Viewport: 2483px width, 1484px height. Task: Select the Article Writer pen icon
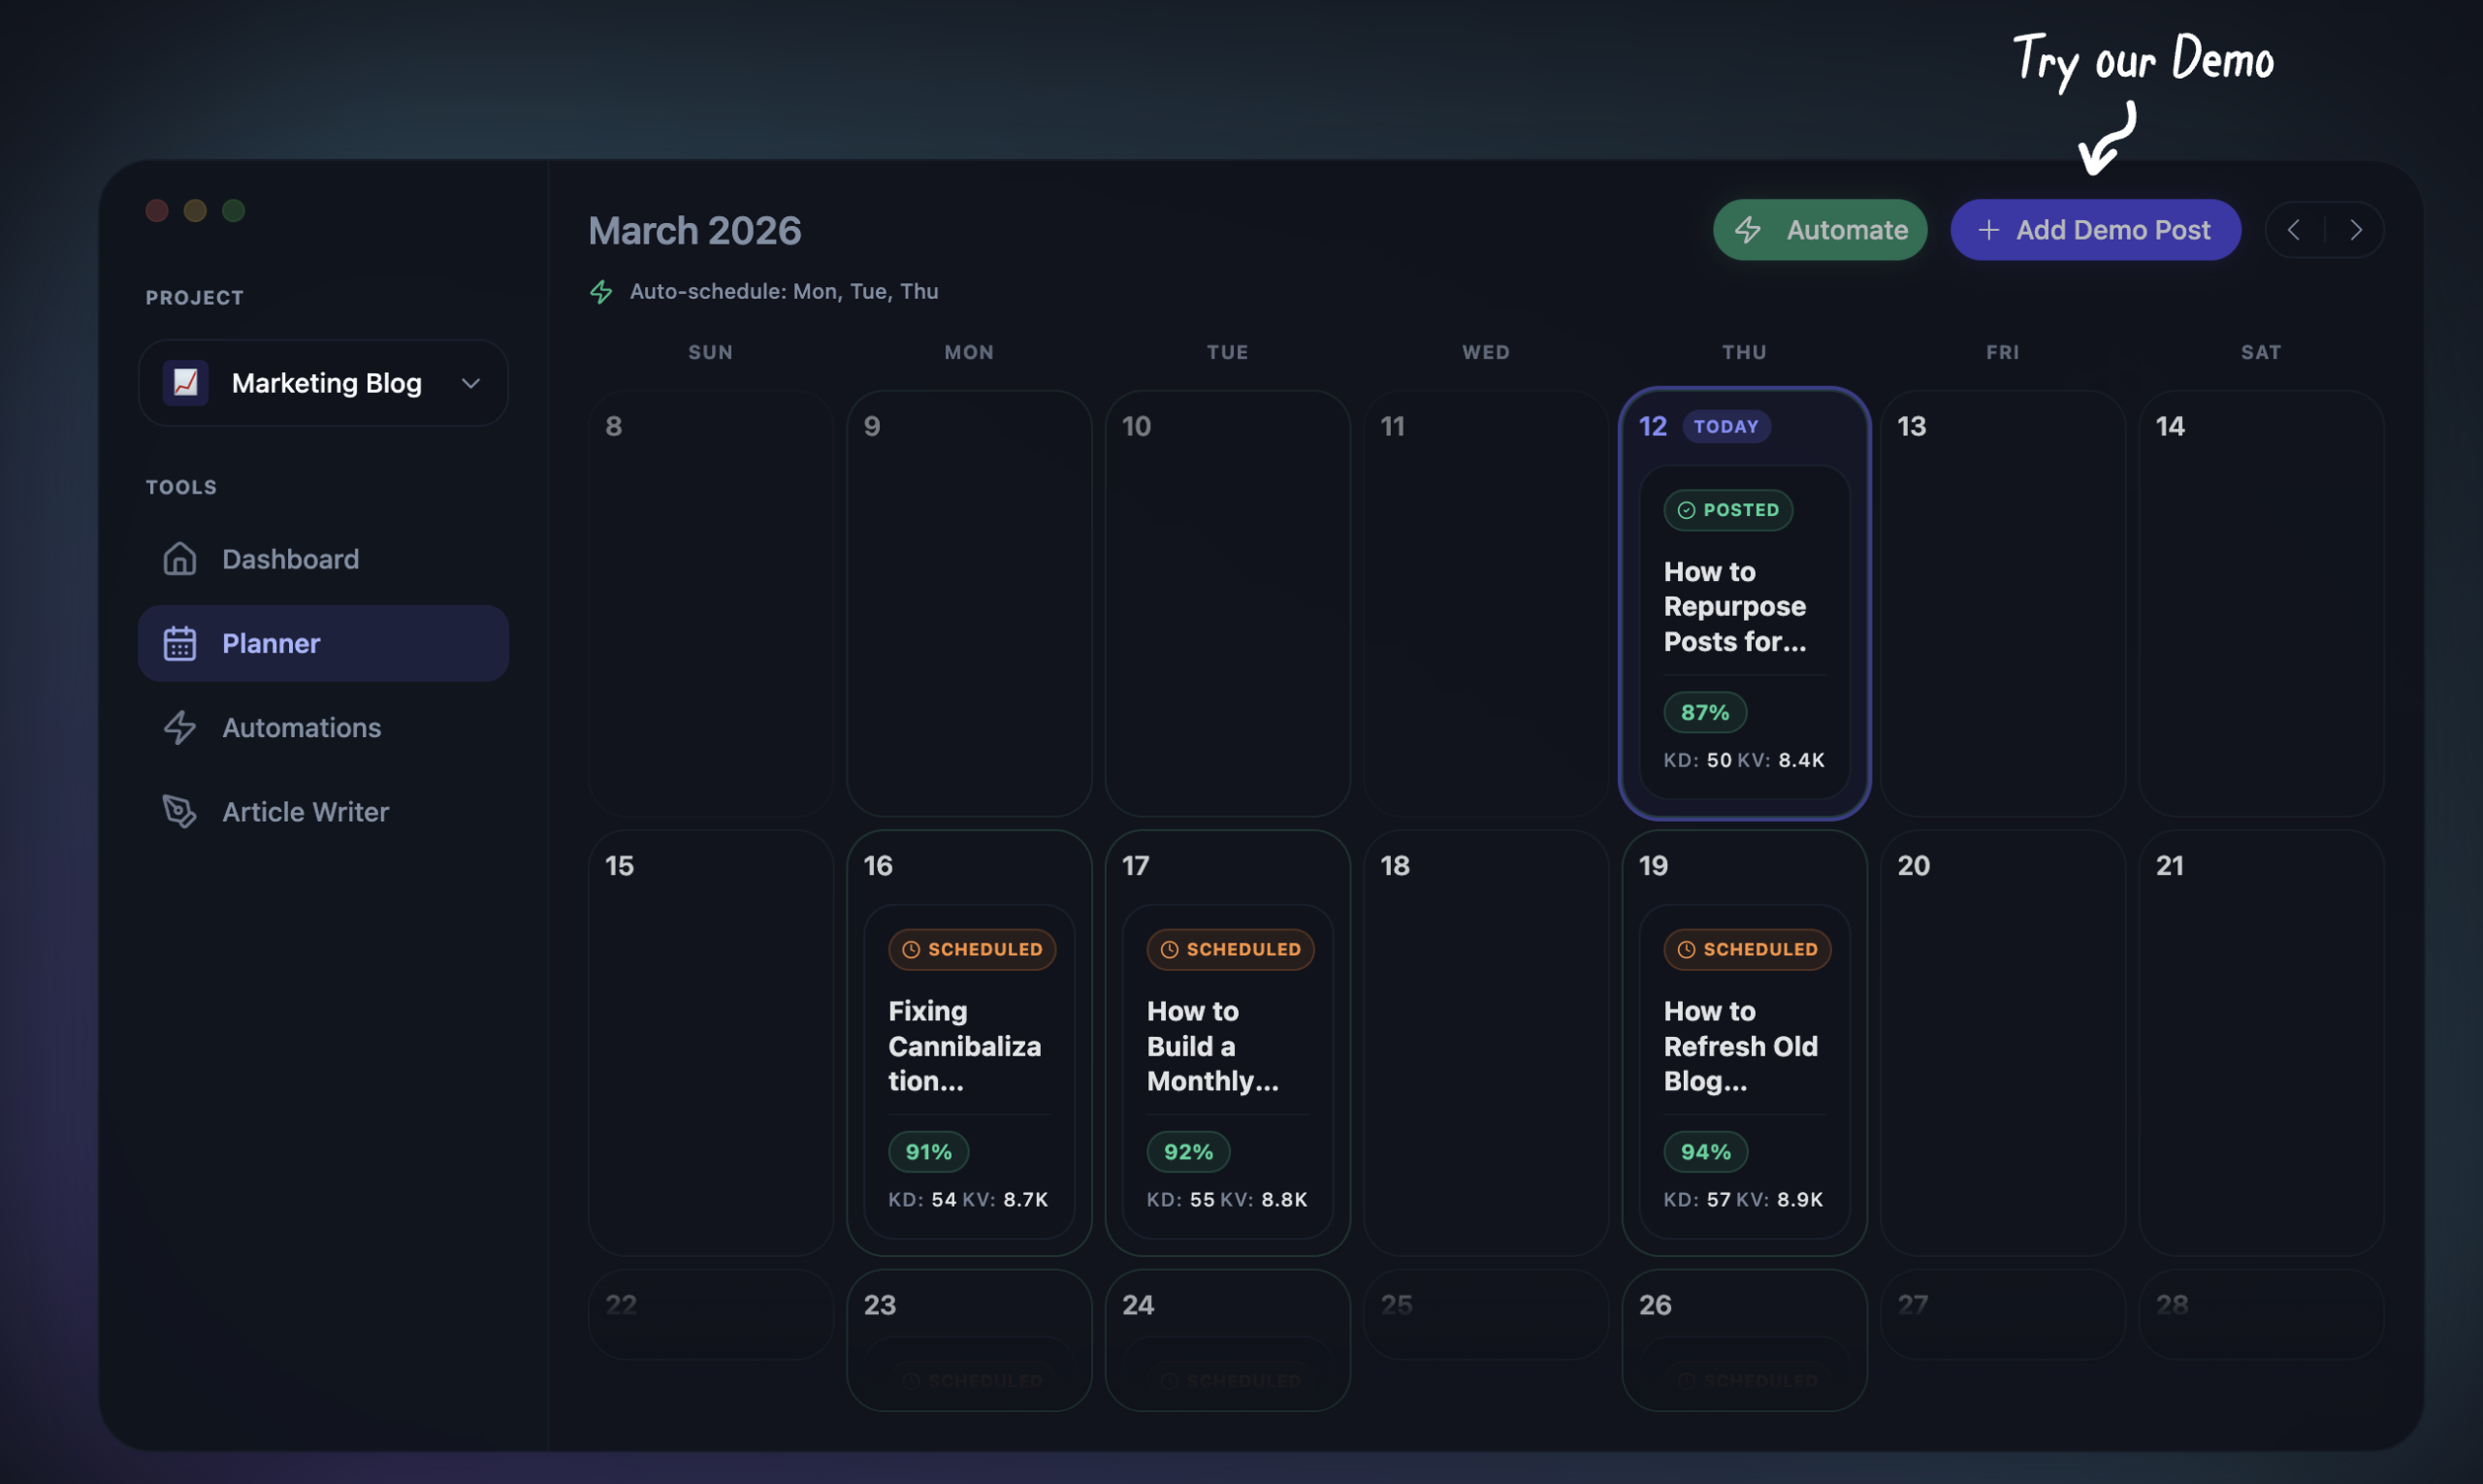pos(180,811)
